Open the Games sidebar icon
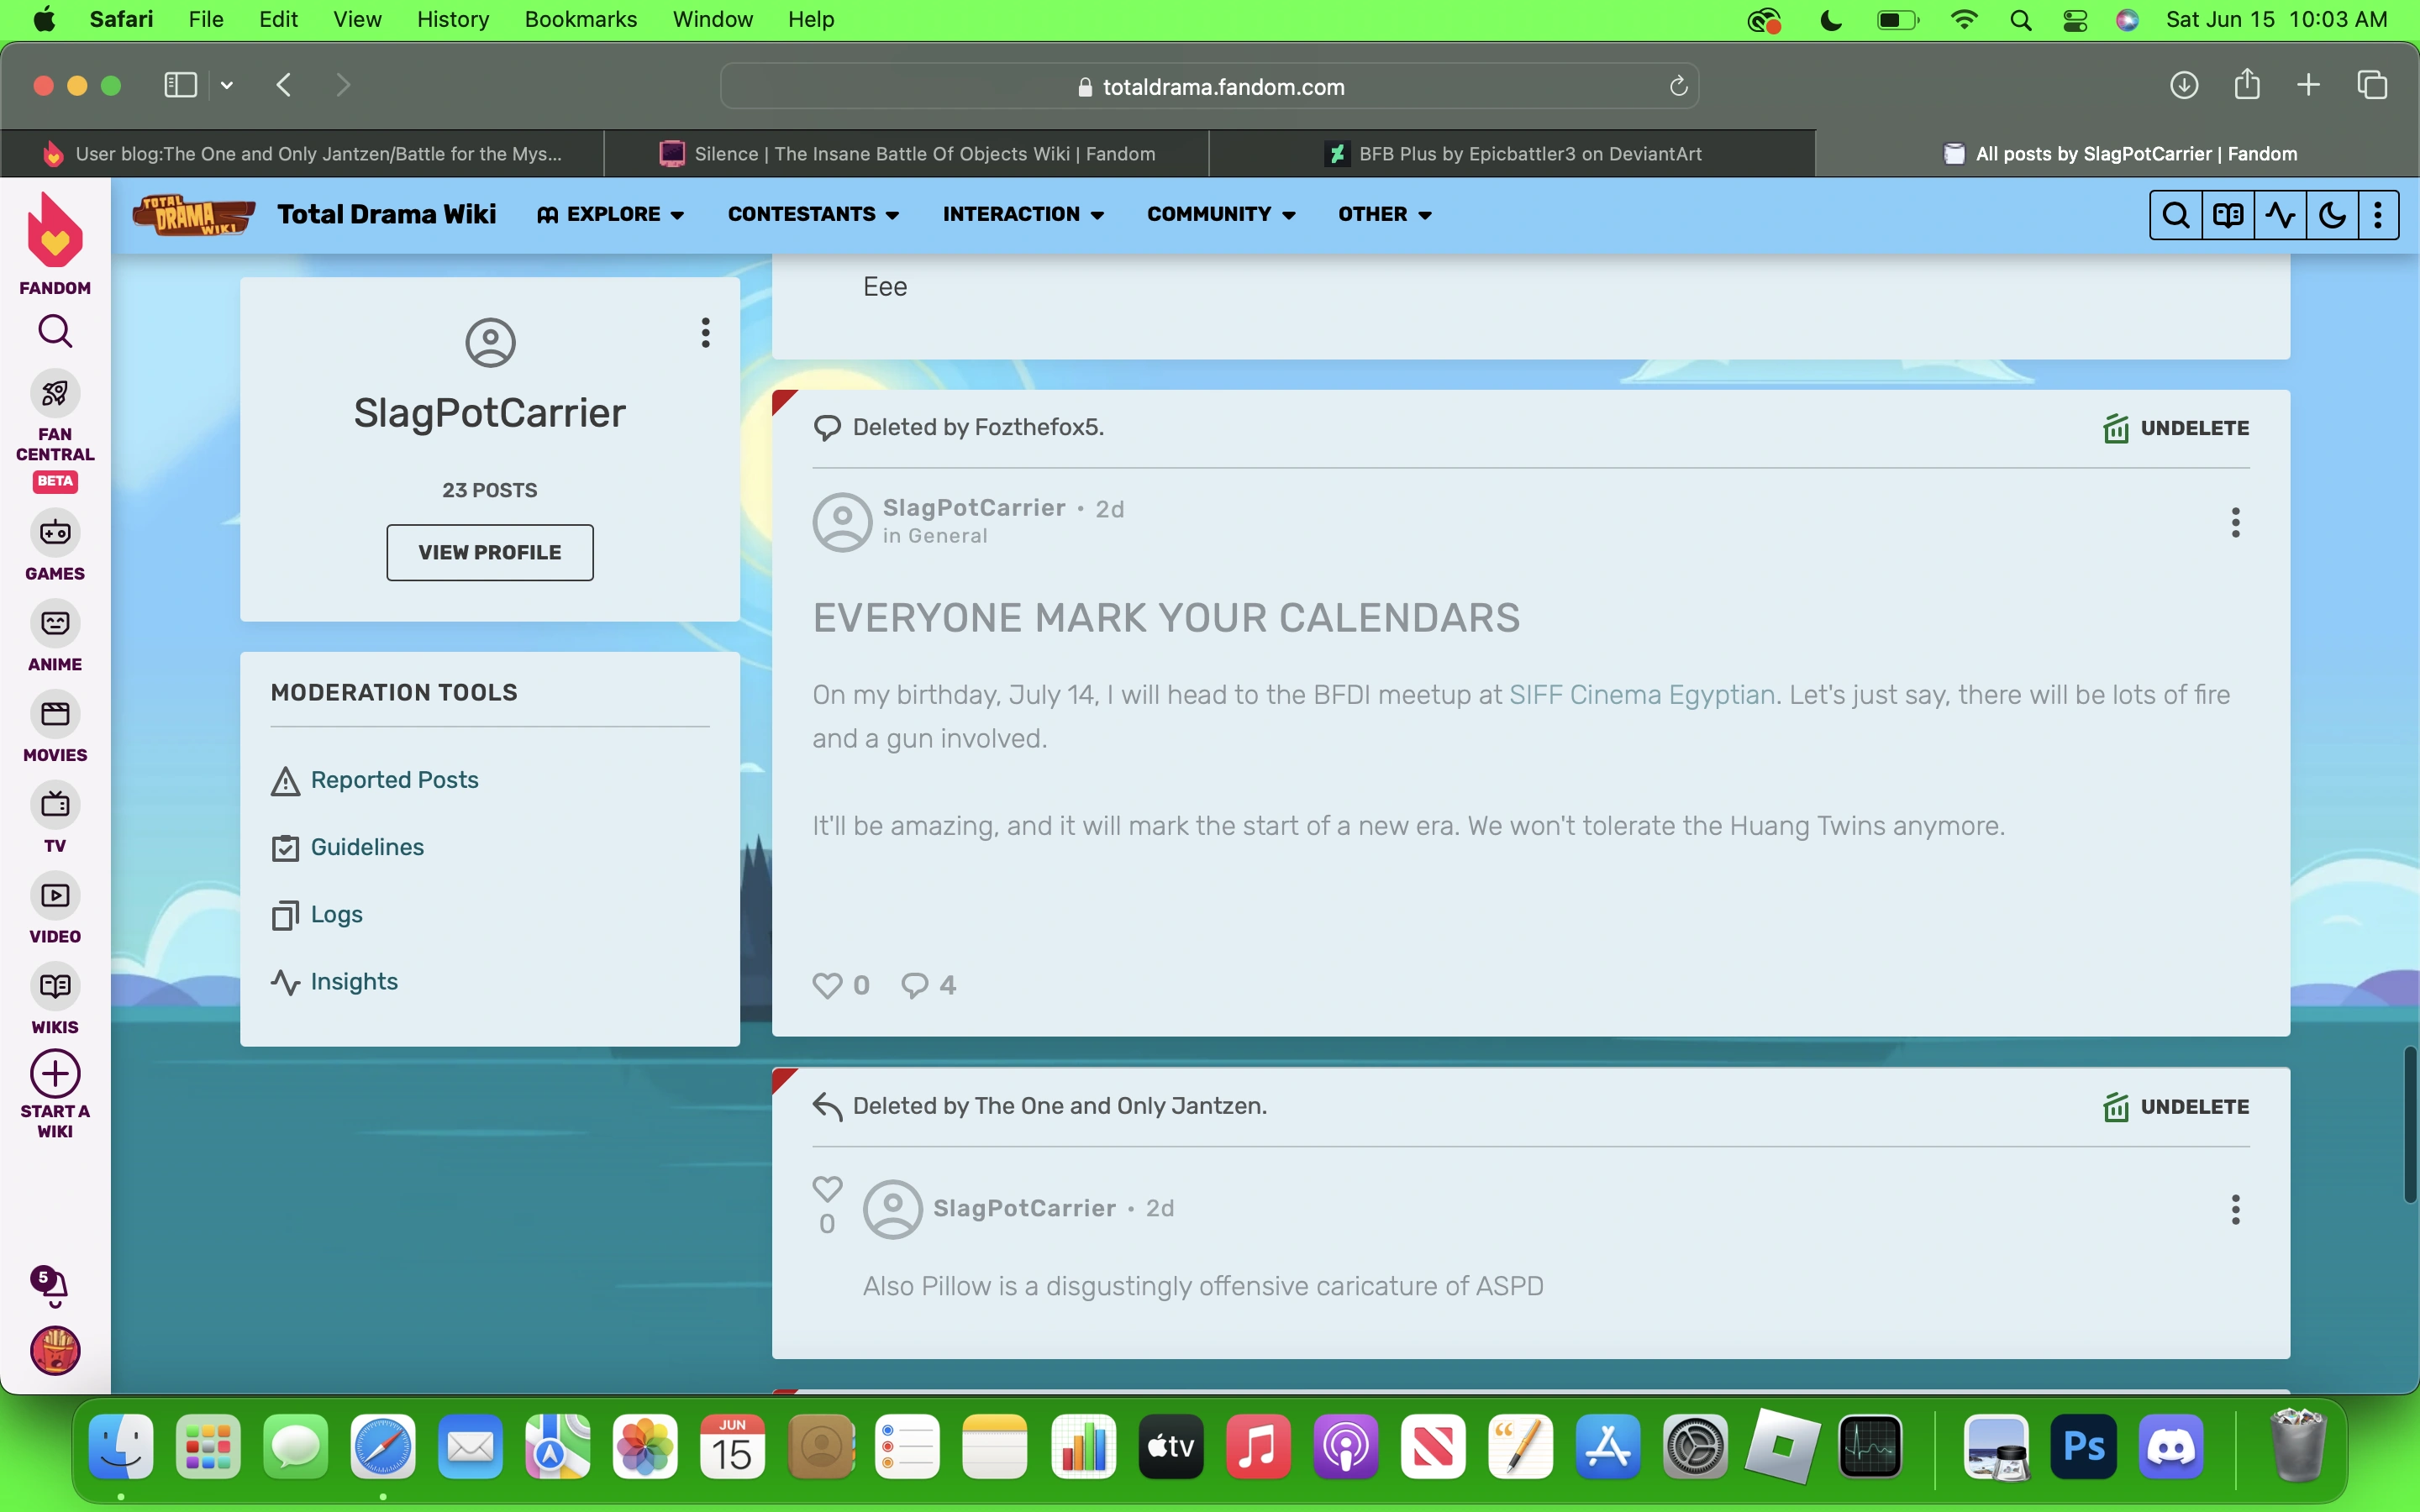The height and width of the screenshot is (1512, 2420). 55,533
